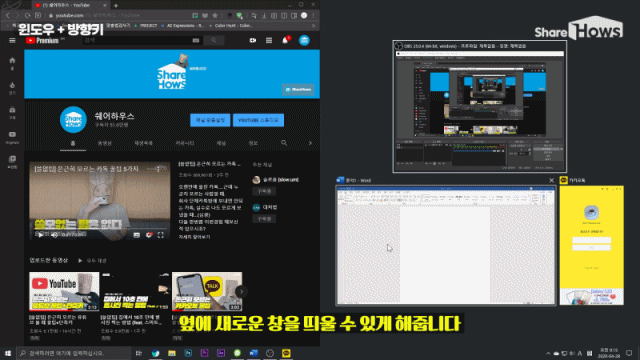Expand more channel tabs with right chevron
640x360 pixels.
tap(310, 143)
